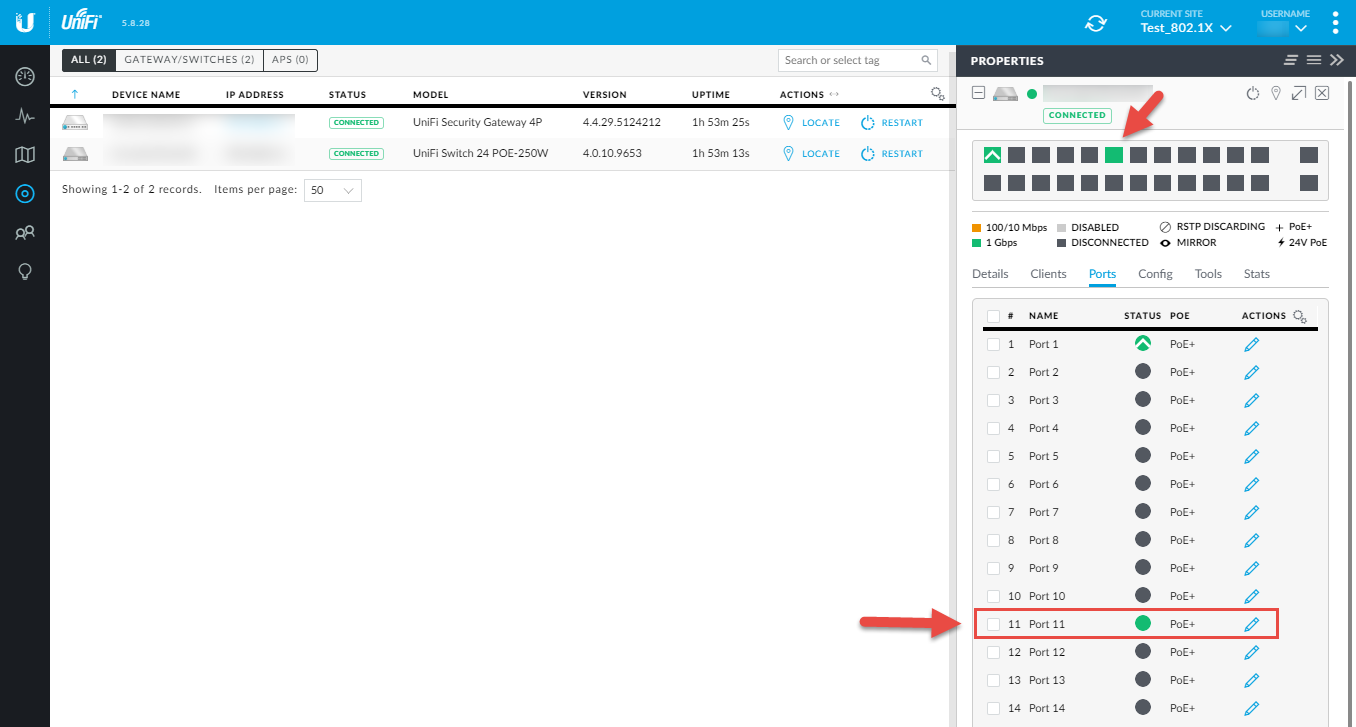
Task: Open the Devices page in sidebar
Action: pyautogui.click(x=25, y=193)
